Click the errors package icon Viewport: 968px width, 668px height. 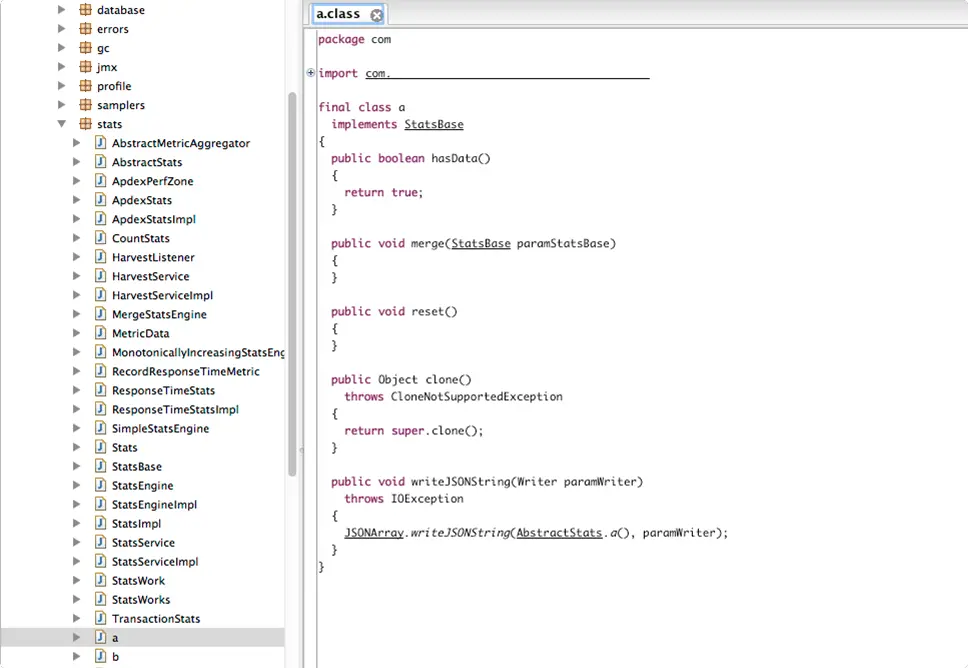click(85, 29)
